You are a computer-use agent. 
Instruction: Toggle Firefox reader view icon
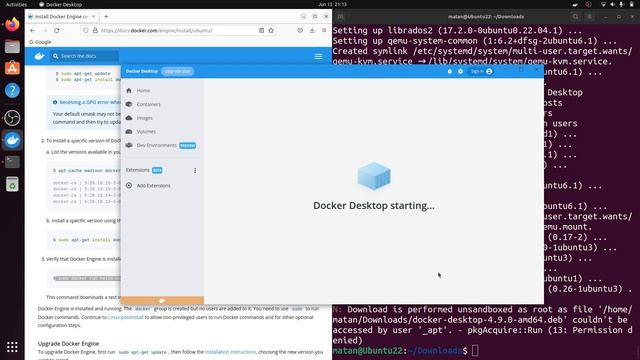pos(262,31)
